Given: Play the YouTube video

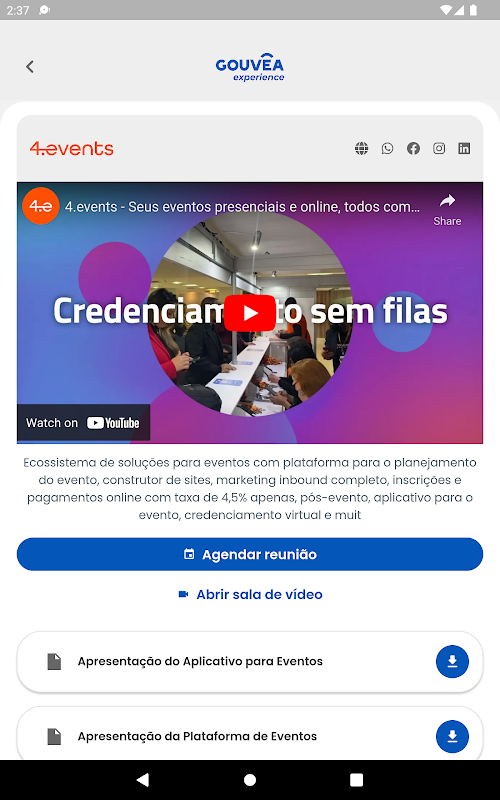Looking at the screenshot, I should 250,313.
